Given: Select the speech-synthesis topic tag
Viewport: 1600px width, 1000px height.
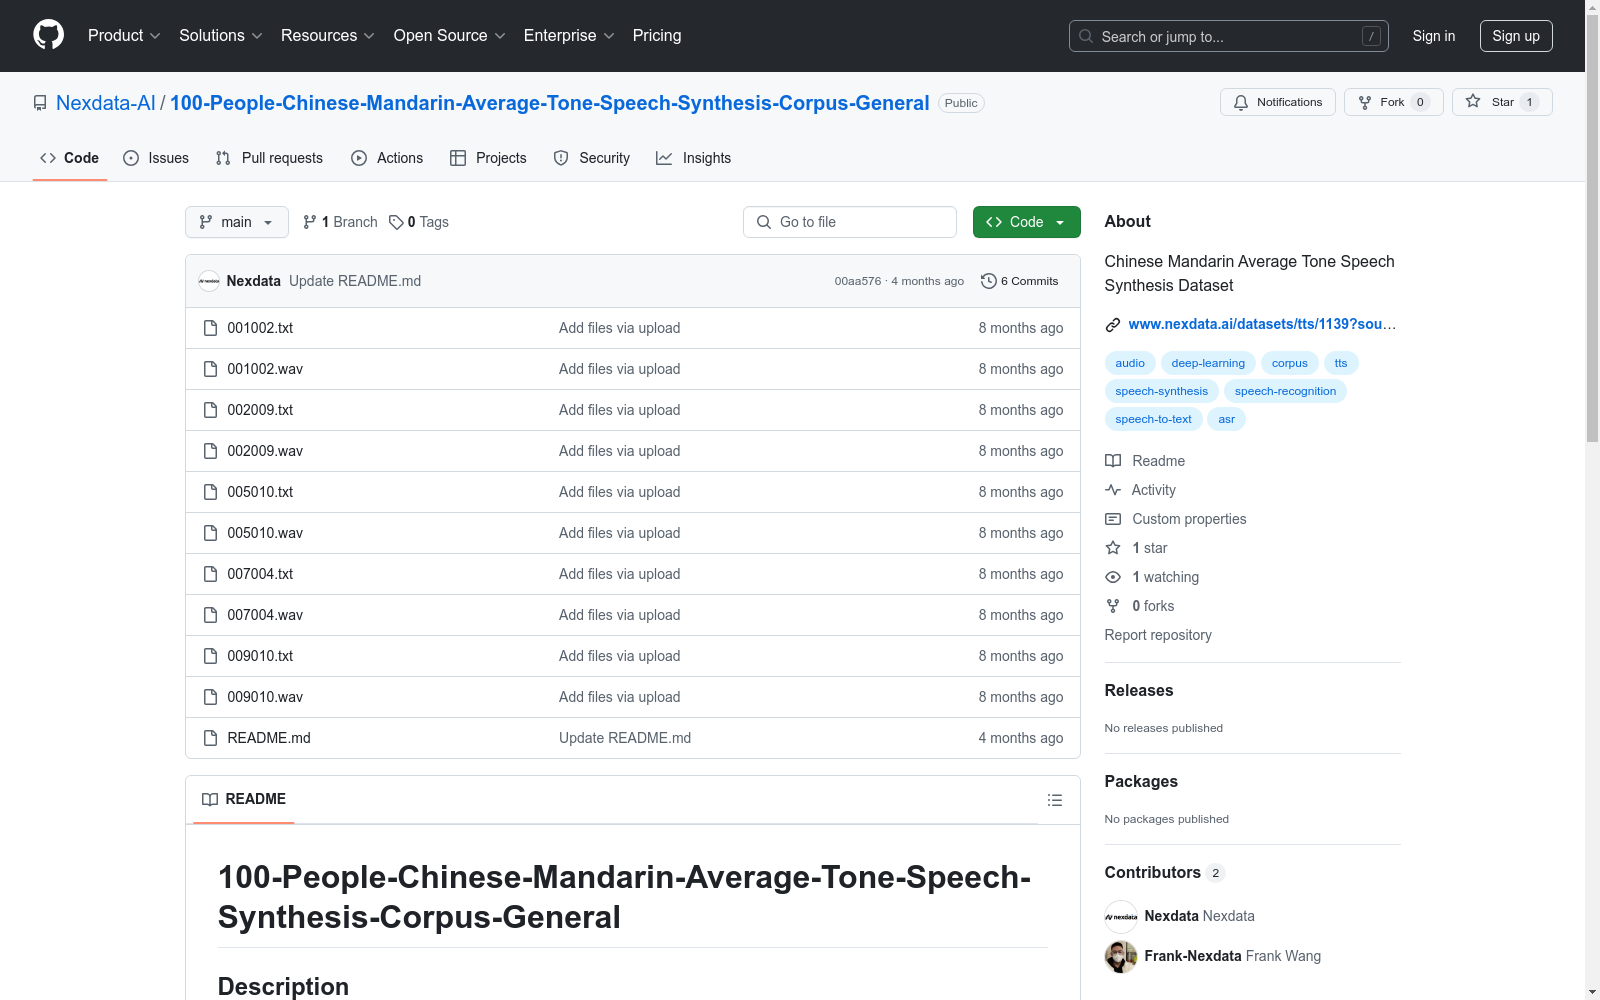Looking at the screenshot, I should pyautogui.click(x=1162, y=391).
